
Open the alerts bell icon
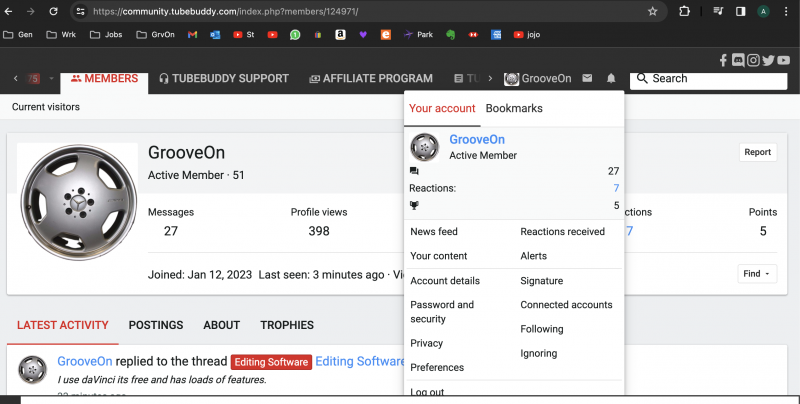point(611,78)
